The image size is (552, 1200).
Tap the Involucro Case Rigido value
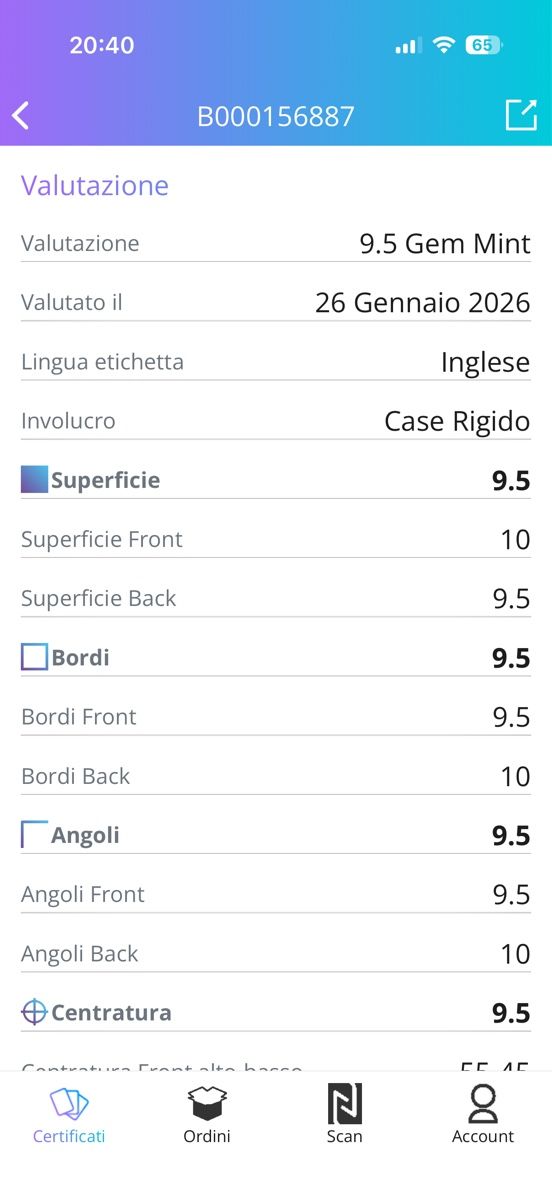point(457,421)
